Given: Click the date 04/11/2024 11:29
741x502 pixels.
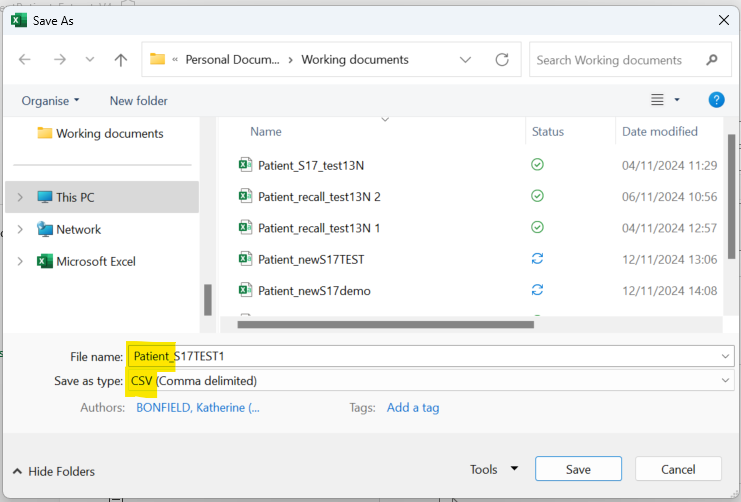Looking at the screenshot, I should tap(669, 165).
